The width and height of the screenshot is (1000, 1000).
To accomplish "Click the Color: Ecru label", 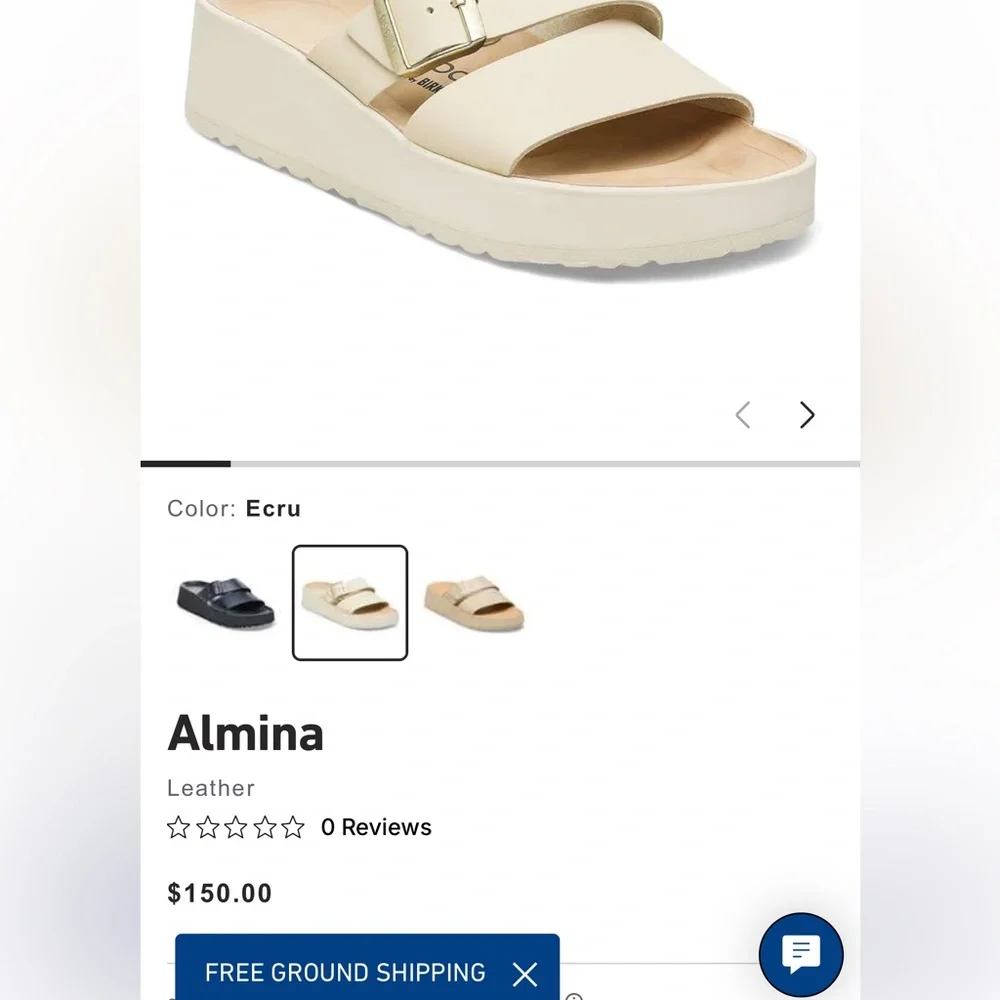I will (x=232, y=509).
